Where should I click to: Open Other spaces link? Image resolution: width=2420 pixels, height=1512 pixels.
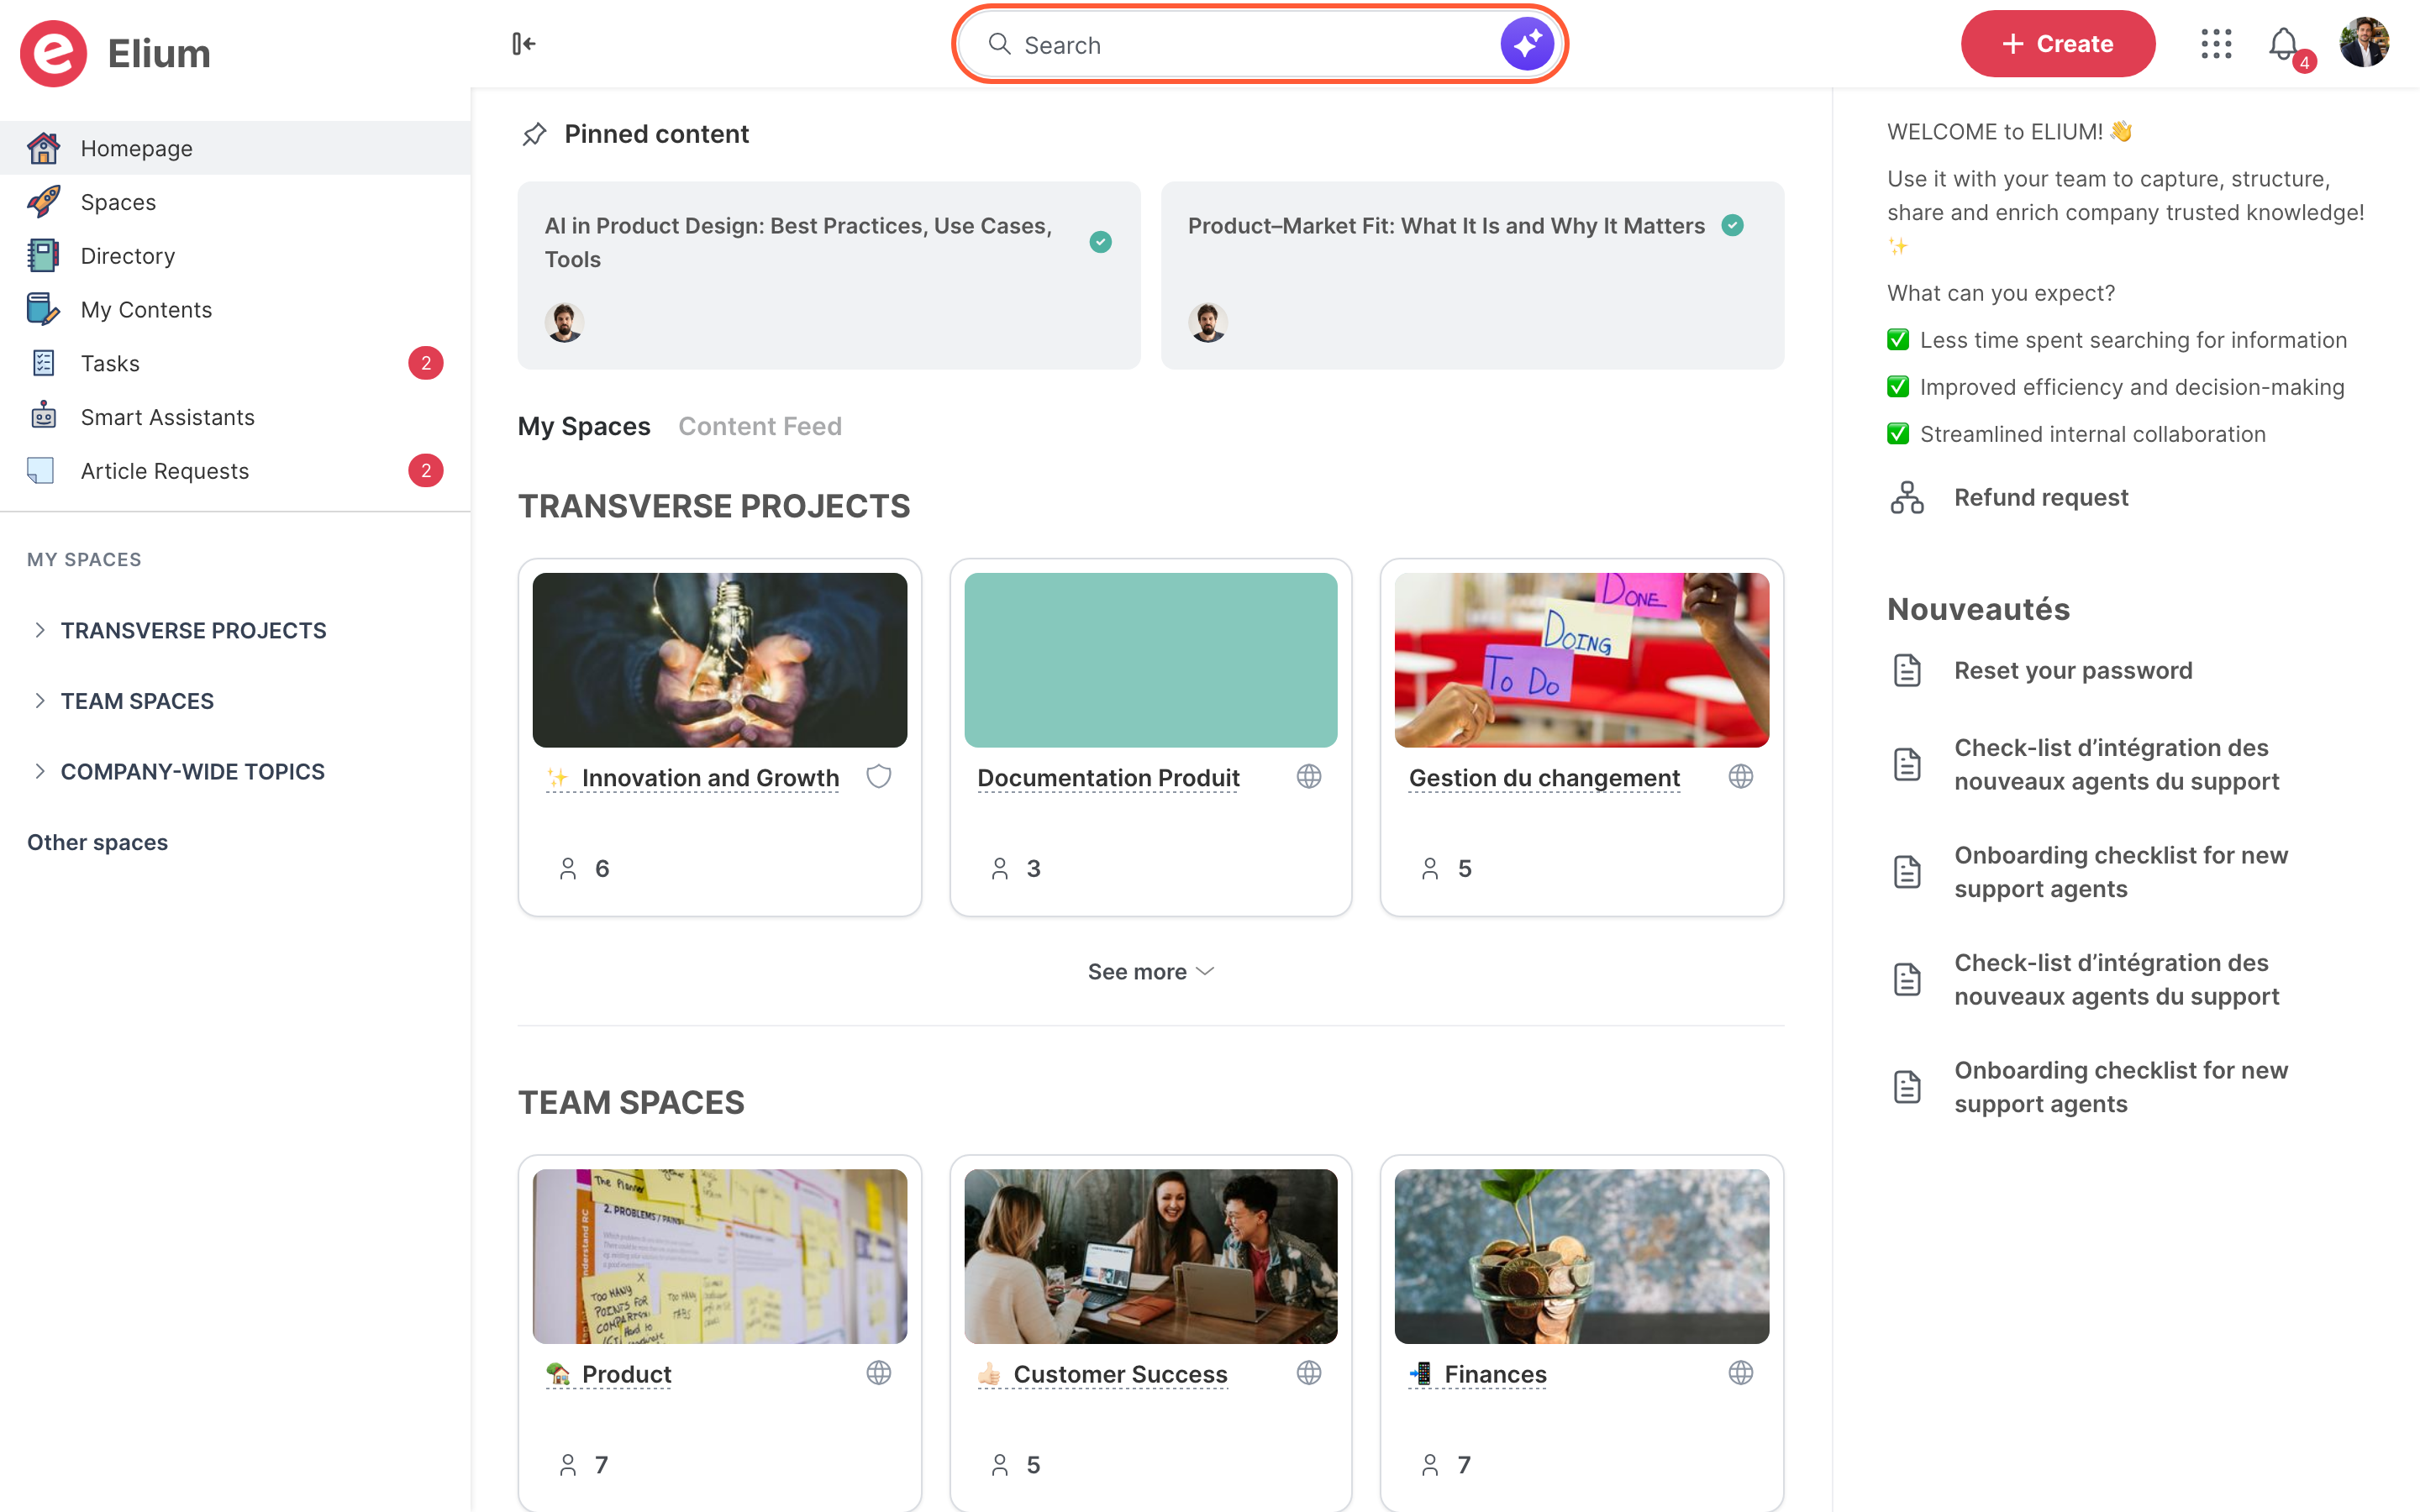click(x=97, y=842)
